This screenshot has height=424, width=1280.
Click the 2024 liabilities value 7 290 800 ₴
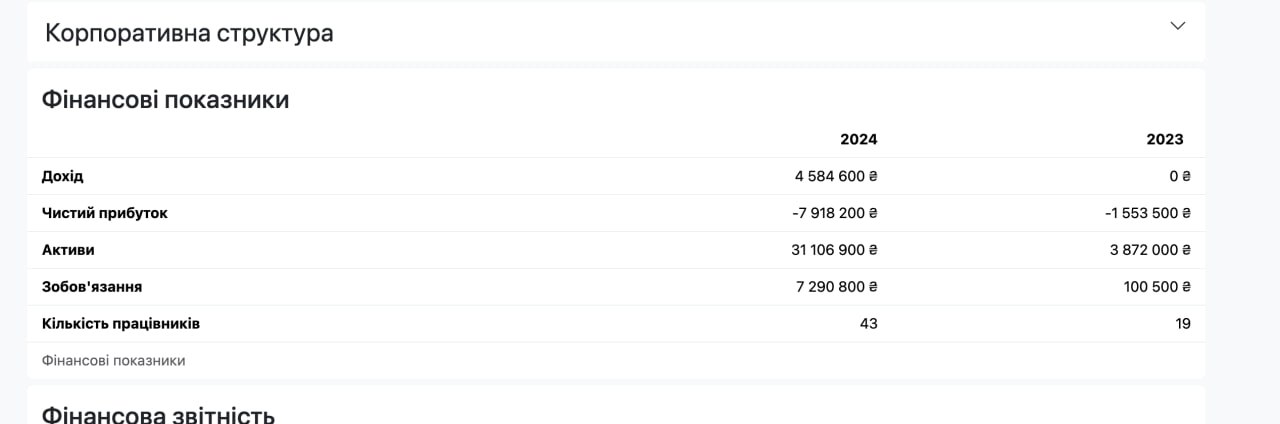(836, 287)
